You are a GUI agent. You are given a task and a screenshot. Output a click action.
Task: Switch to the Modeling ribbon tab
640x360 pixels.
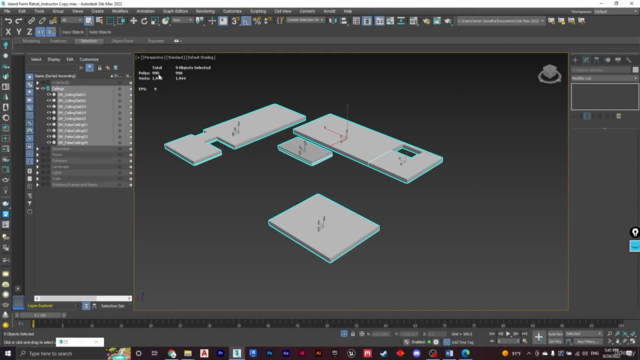(31, 41)
